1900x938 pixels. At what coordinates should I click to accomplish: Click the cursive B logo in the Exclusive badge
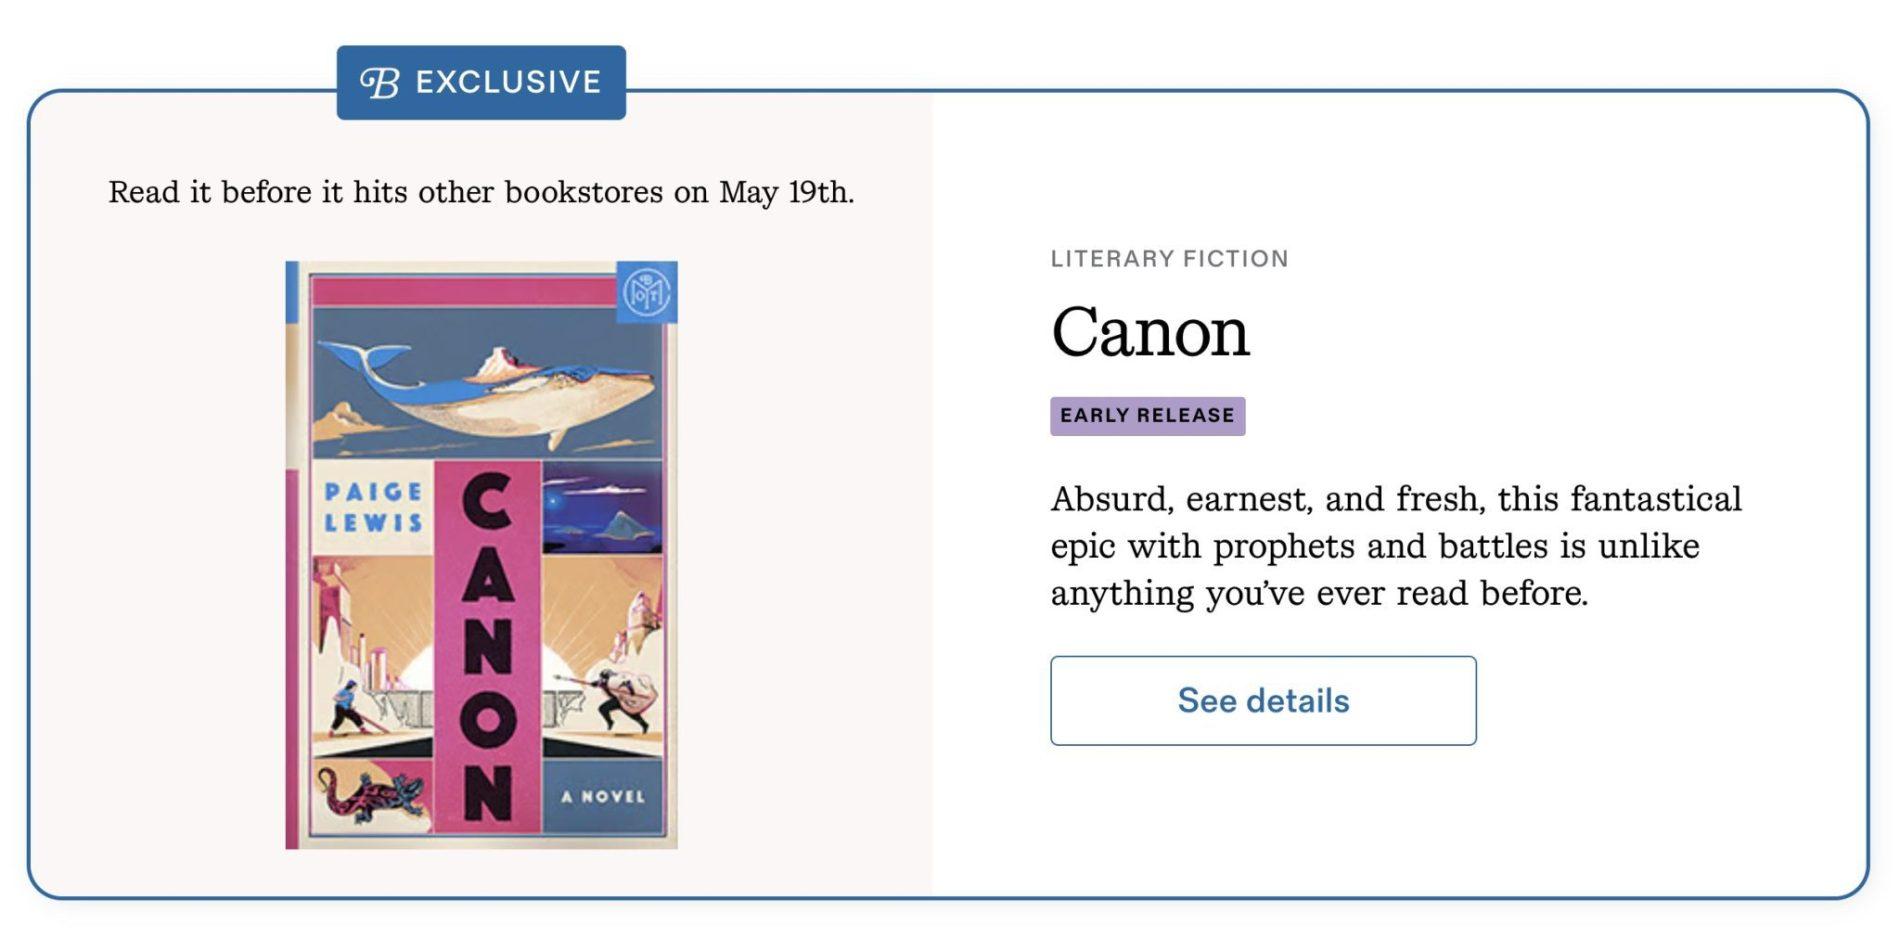click(x=380, y=82)
